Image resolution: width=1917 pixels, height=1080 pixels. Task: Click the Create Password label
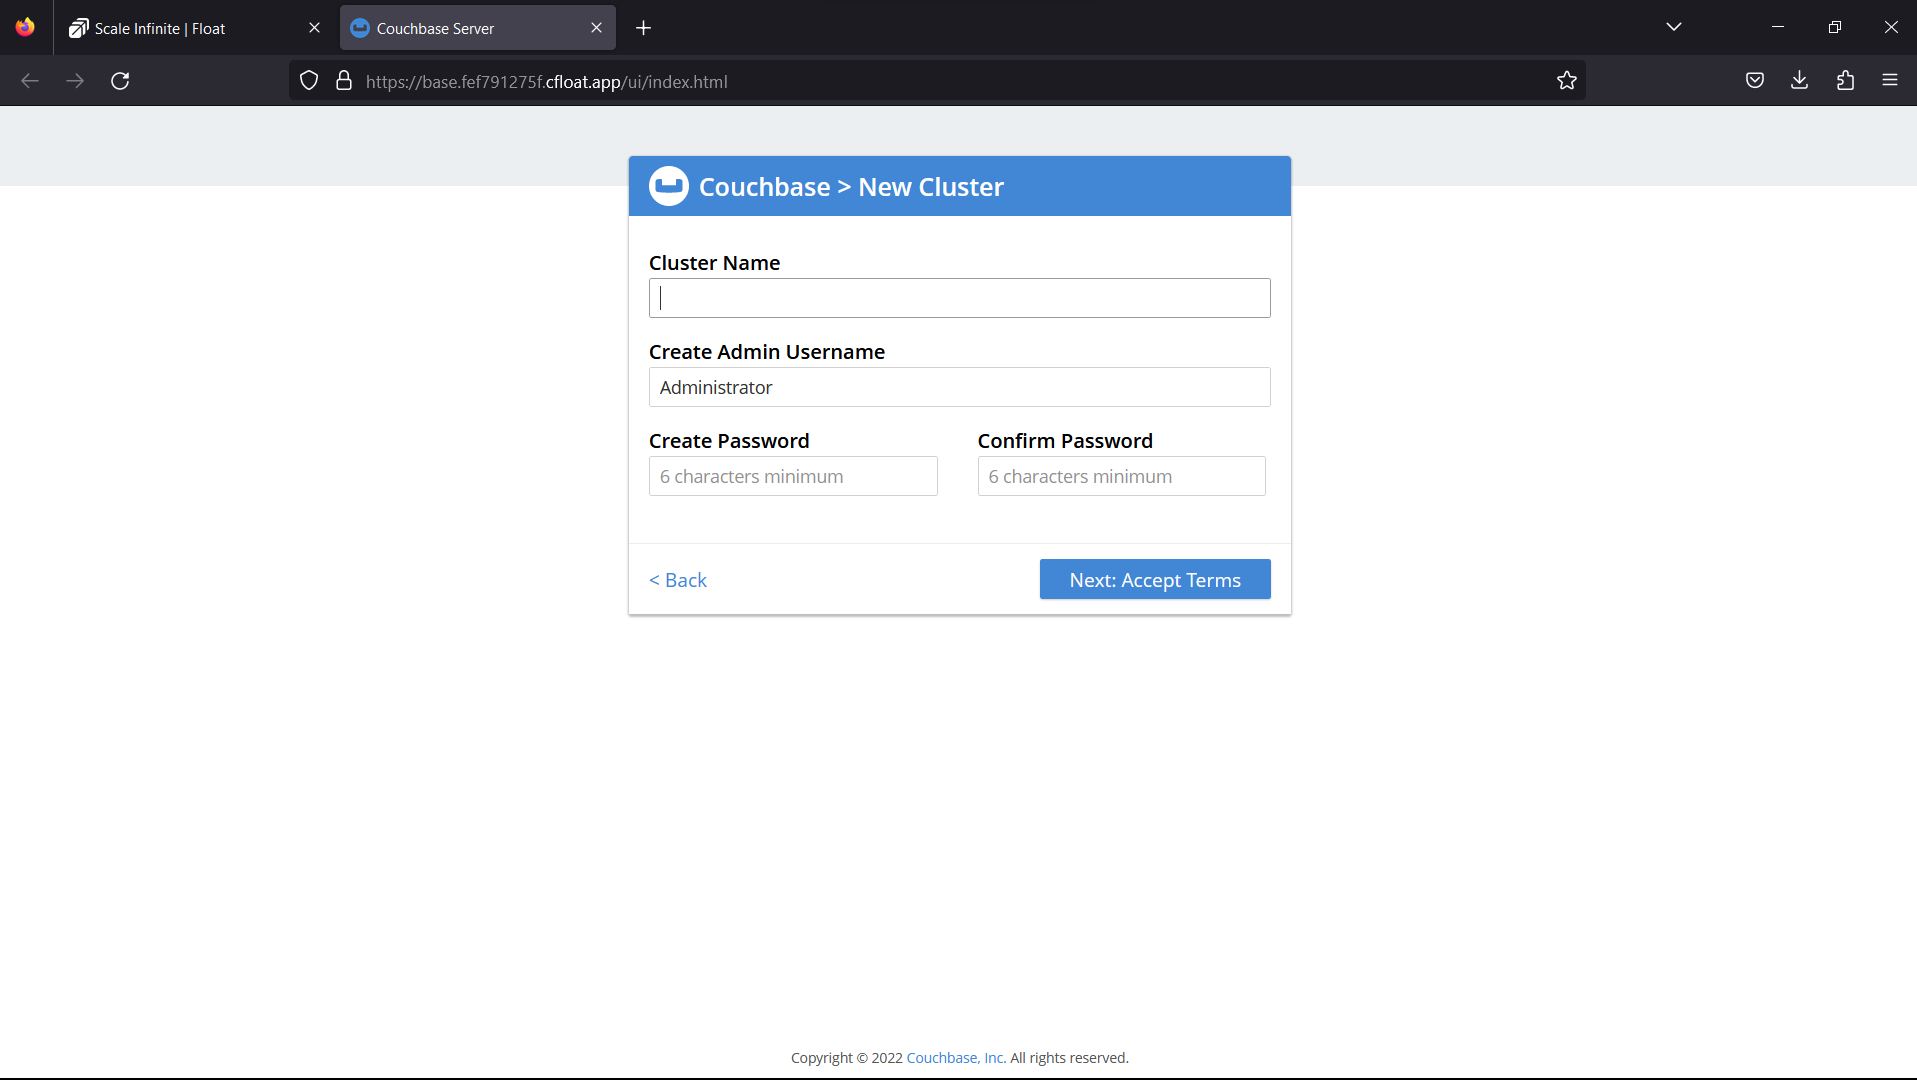pos(729,441)
